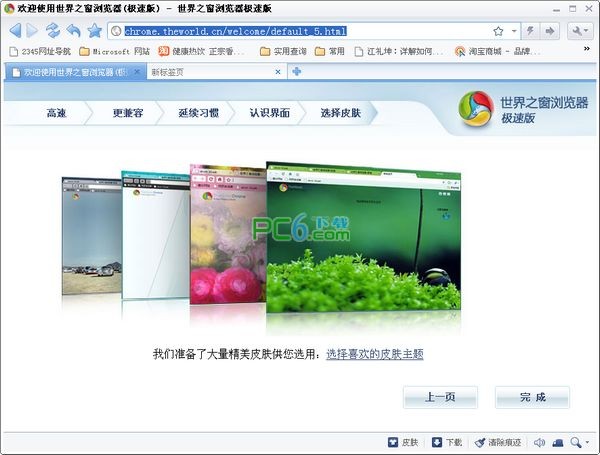Select the URL in the address bar

(x=235, y=31)
